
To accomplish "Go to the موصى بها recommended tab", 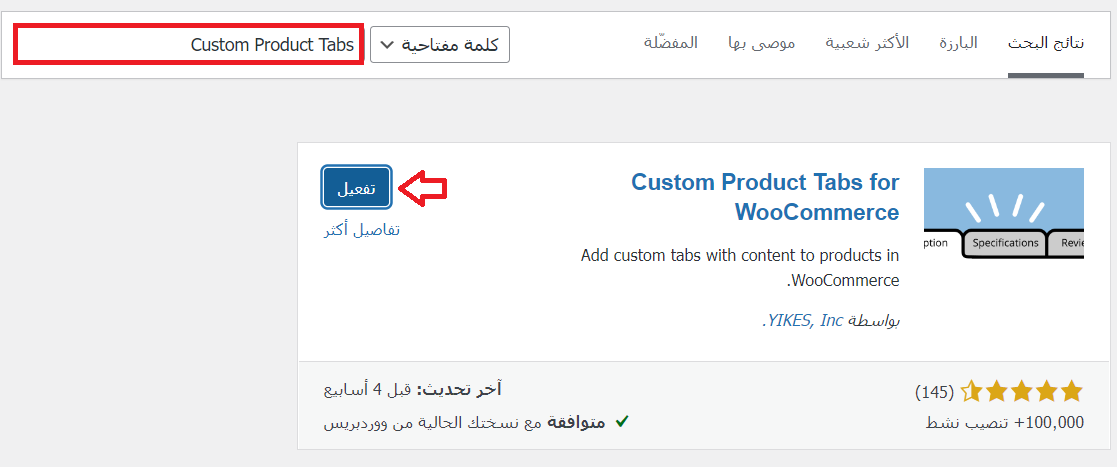I will pos(761,43).
